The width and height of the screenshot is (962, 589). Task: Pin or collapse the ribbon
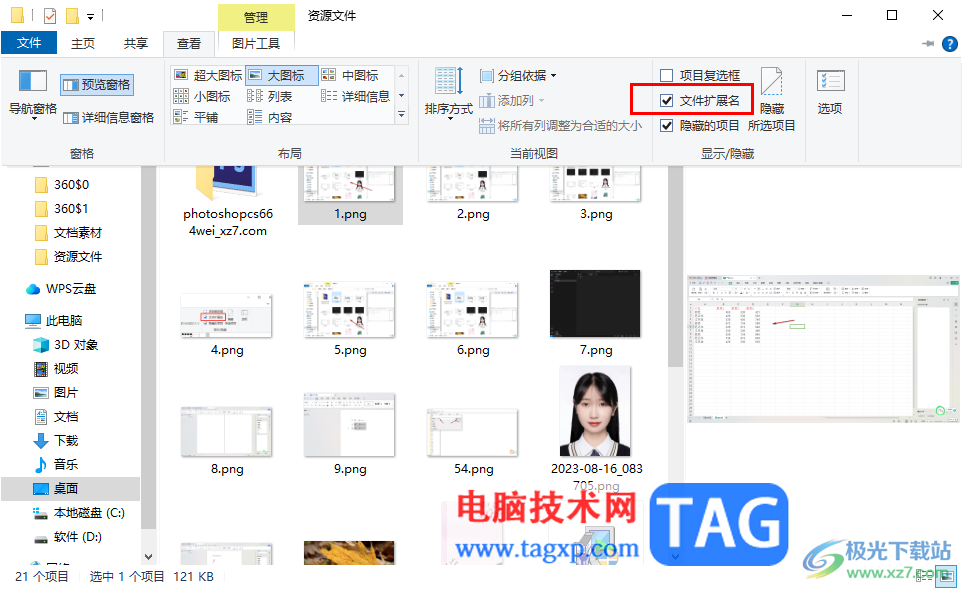928,44
